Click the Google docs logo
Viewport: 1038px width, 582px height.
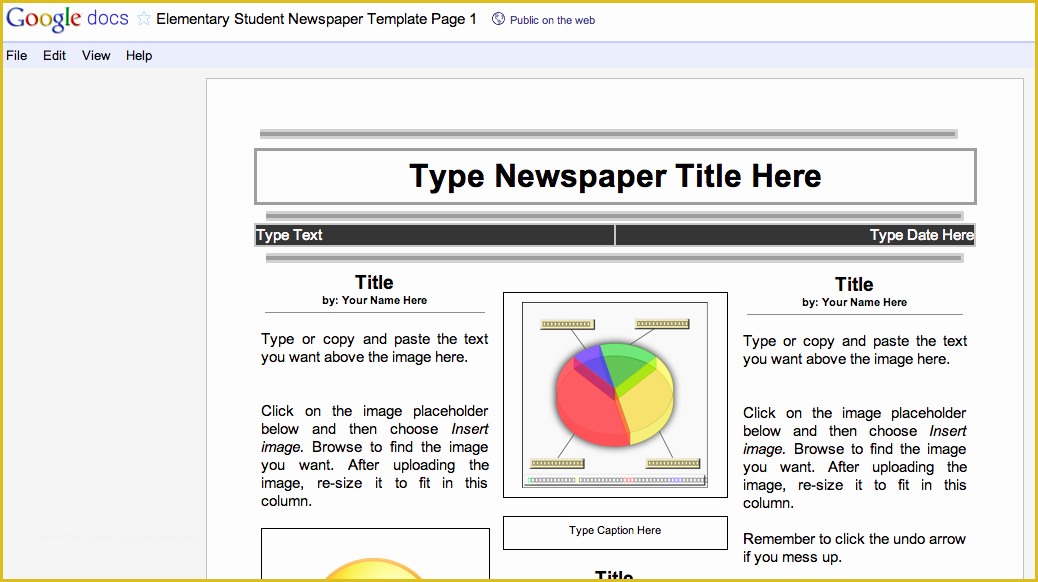click(x=67, y=19)
